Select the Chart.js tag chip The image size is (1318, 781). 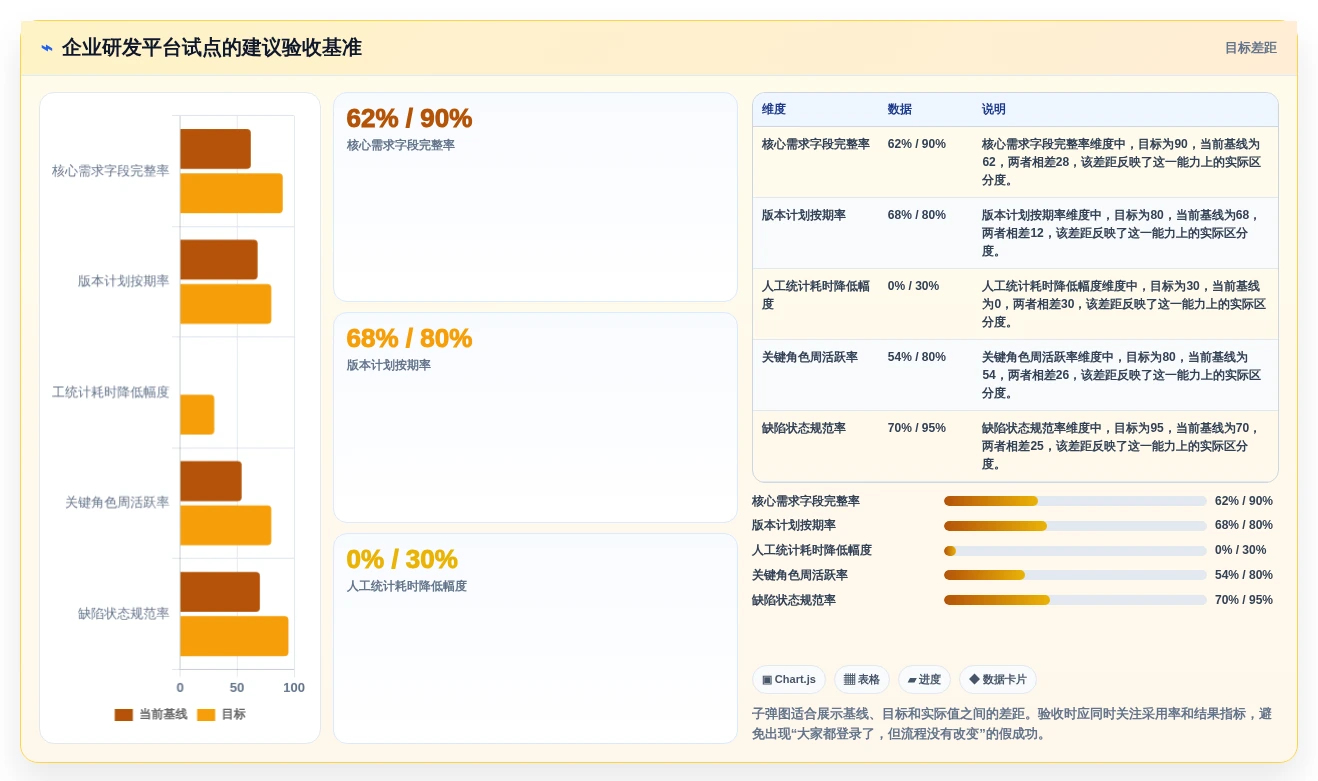tap(788, 679)
